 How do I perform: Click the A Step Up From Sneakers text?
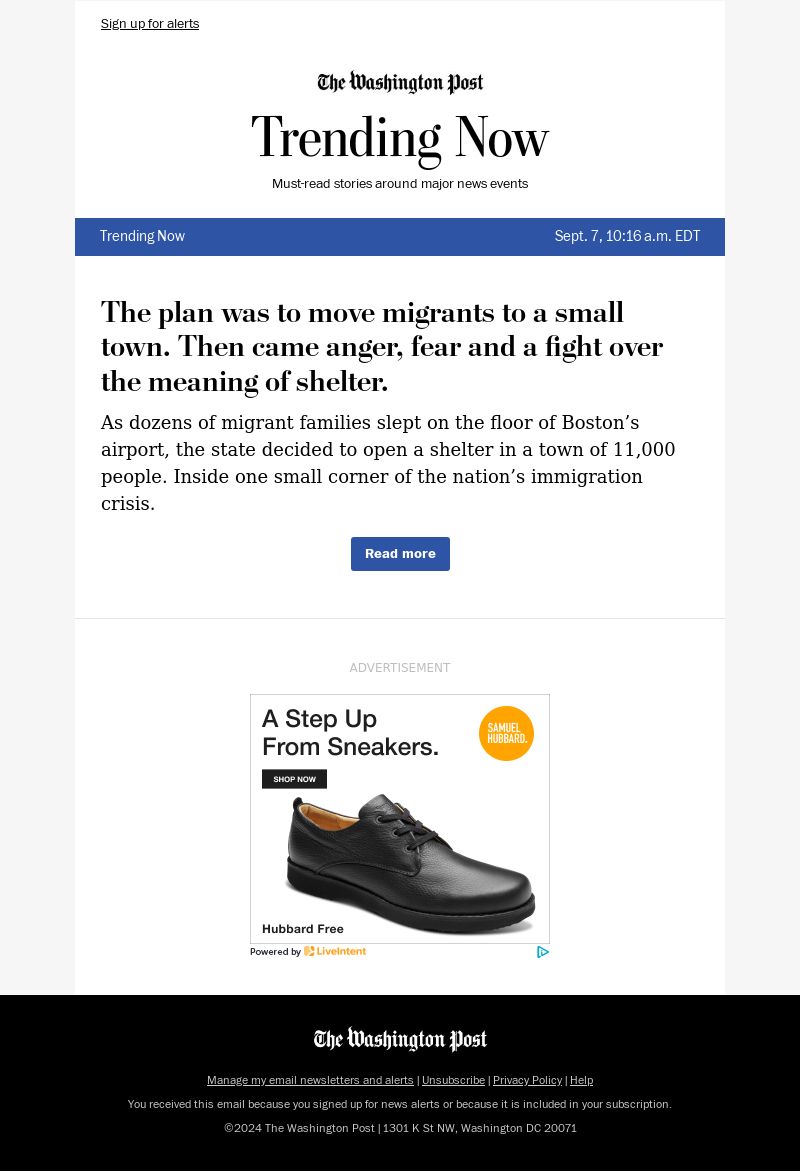tap(350, 732)
